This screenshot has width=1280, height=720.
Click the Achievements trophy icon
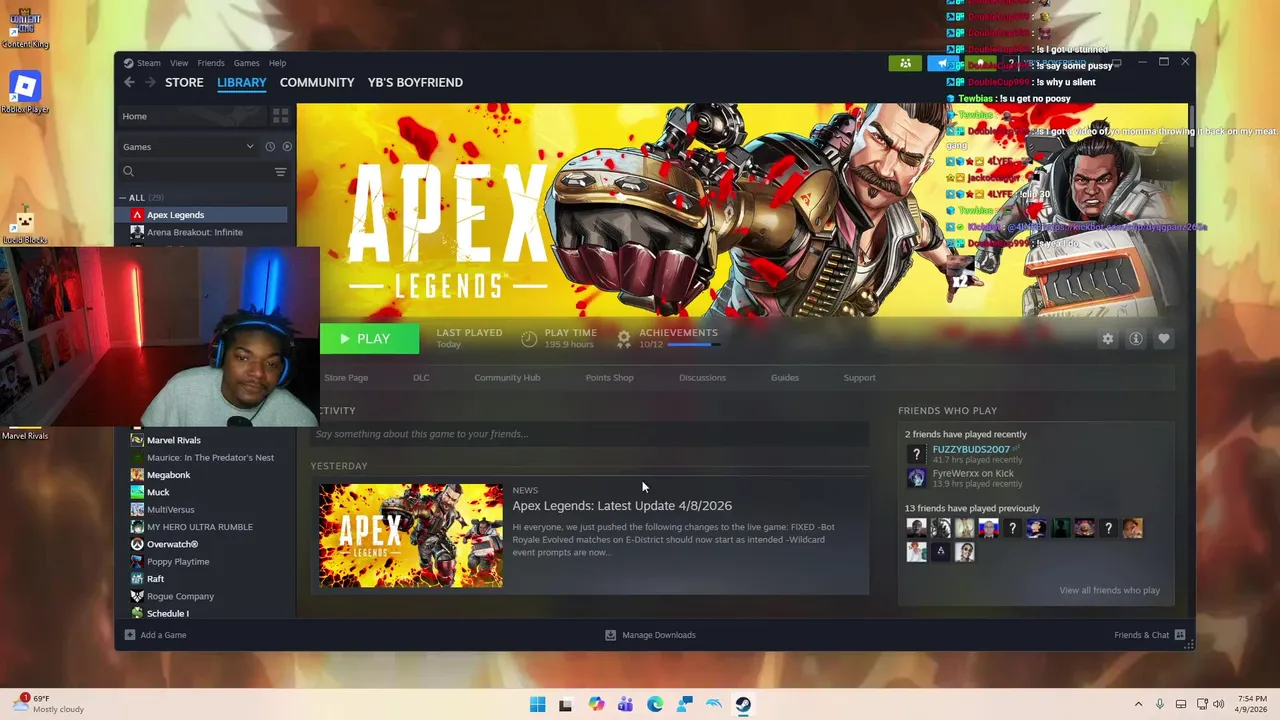click(624, 339)
